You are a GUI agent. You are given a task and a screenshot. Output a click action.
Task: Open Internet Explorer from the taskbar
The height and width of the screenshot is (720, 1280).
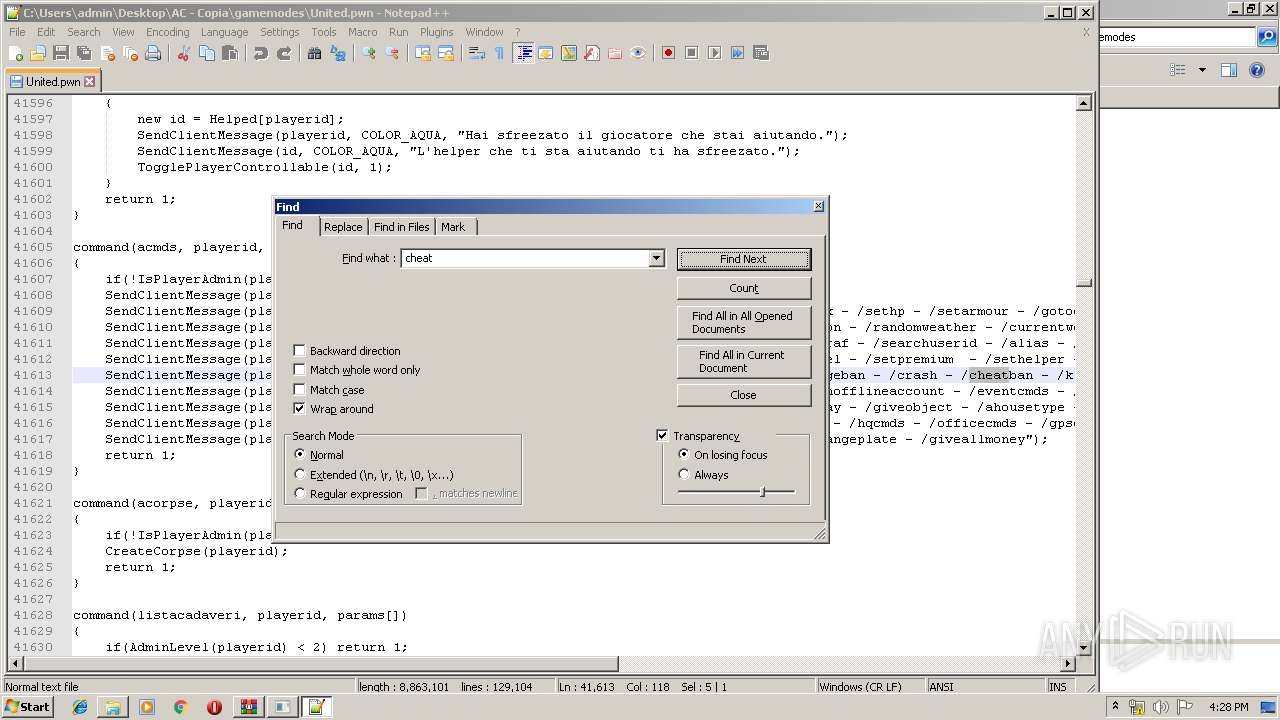pyautogui.click(x=80, y=707)
